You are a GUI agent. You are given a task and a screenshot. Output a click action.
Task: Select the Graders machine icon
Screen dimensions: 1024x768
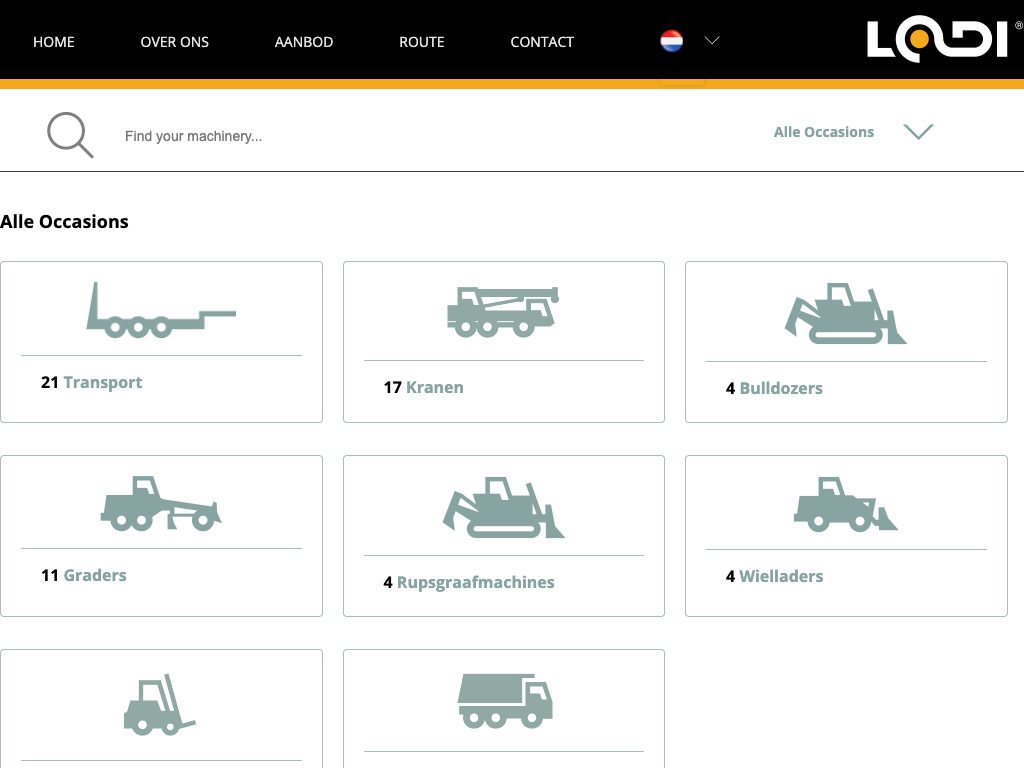[161, 504]
